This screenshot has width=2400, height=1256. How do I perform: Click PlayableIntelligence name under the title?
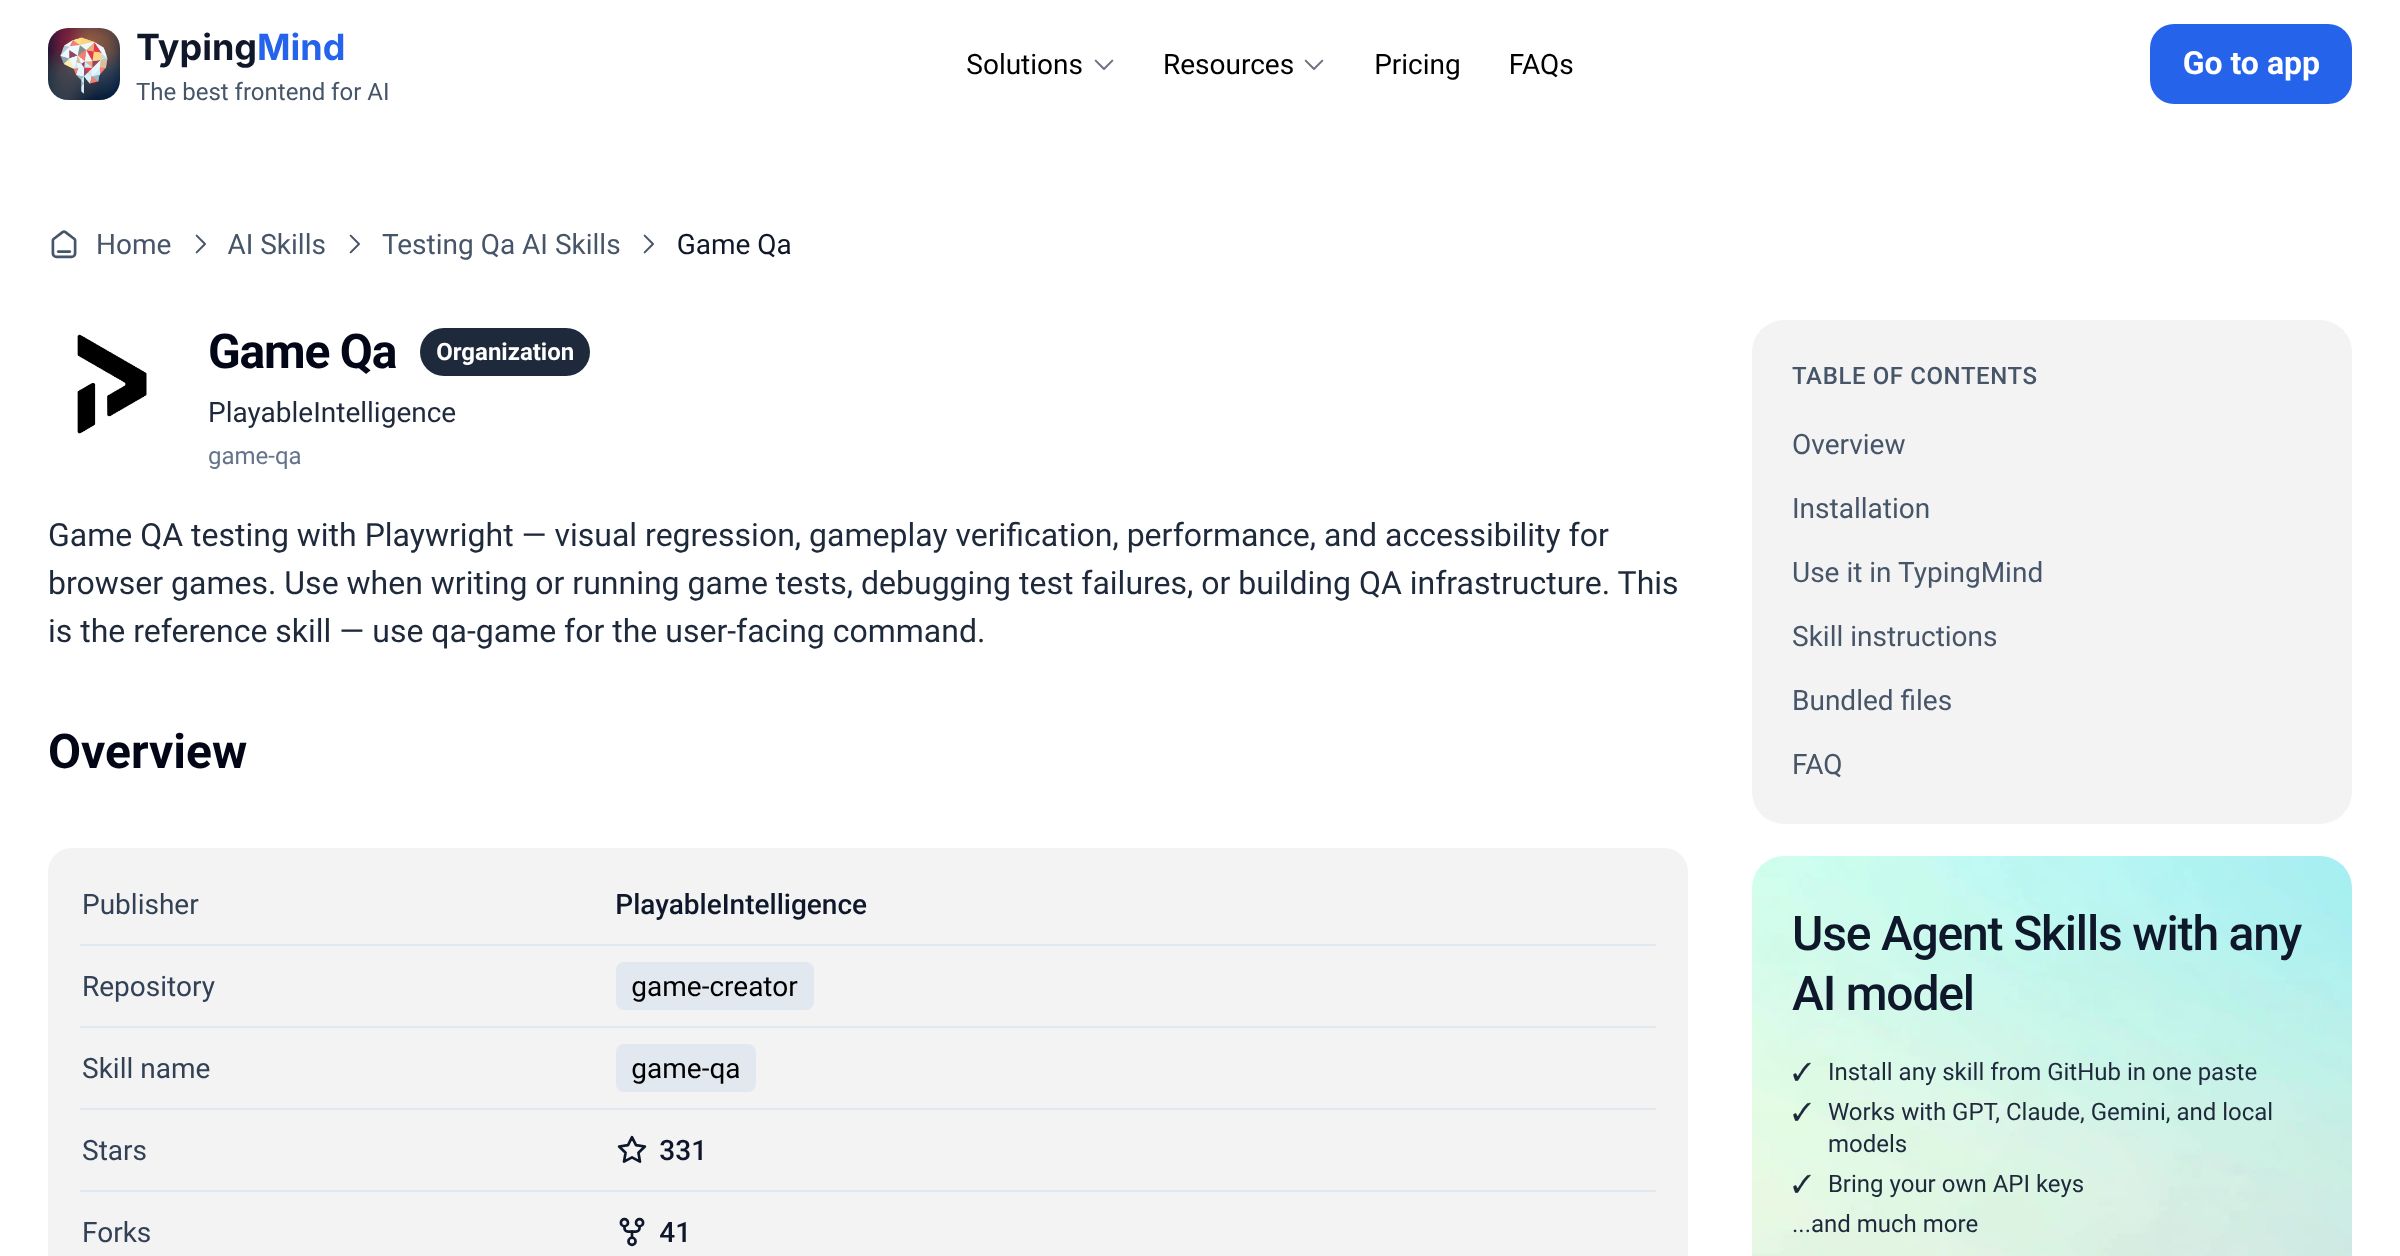coord(332,412)
